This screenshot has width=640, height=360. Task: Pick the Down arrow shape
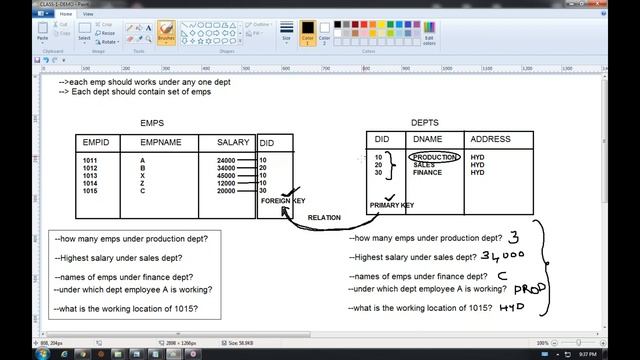coord(184,41)
